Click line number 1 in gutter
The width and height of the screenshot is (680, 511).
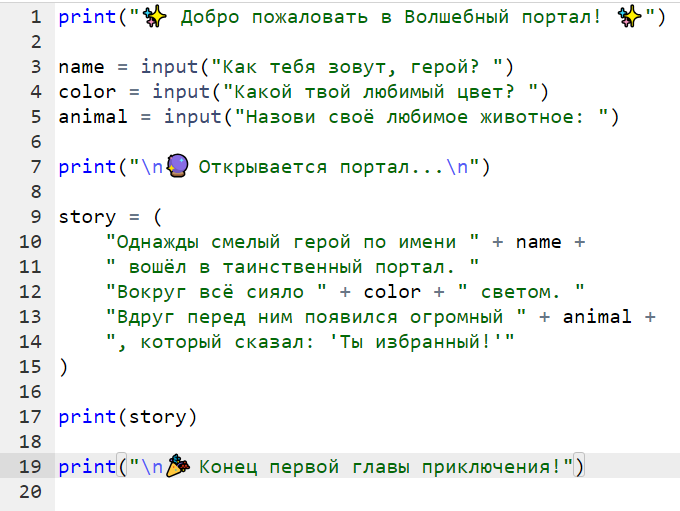click(x=36, y=17)
